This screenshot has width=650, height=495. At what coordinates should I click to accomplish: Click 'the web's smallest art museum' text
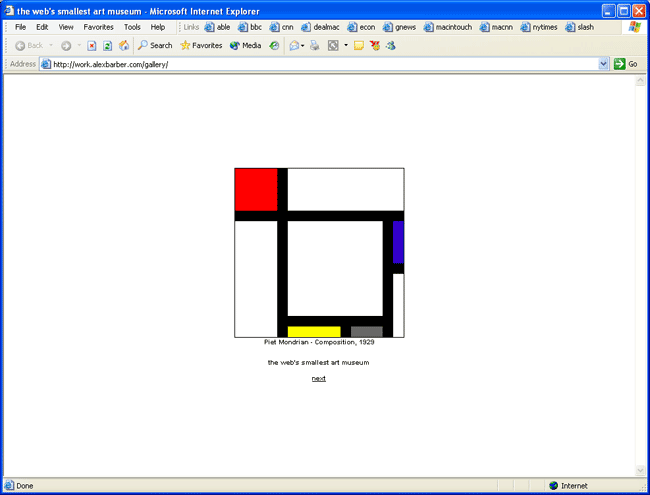(318, 362)
